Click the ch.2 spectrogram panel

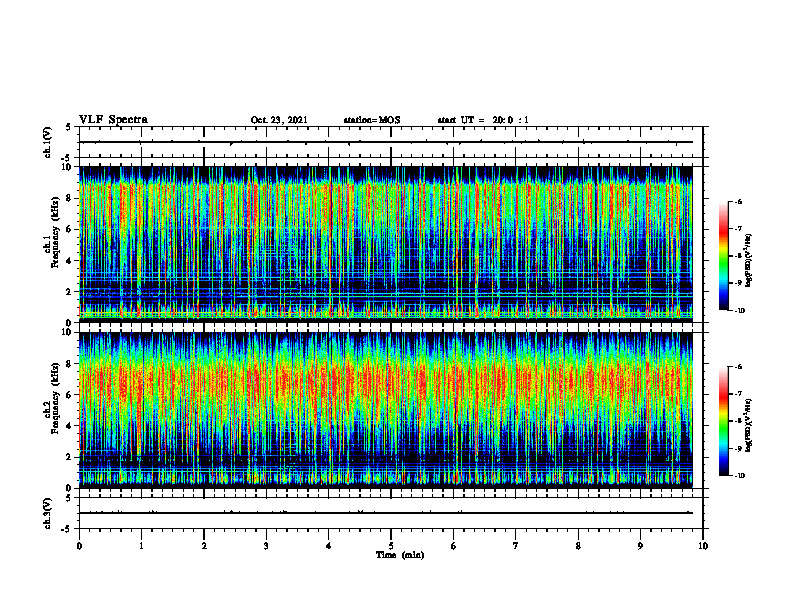pyautogui.click(x=386, y=410)
